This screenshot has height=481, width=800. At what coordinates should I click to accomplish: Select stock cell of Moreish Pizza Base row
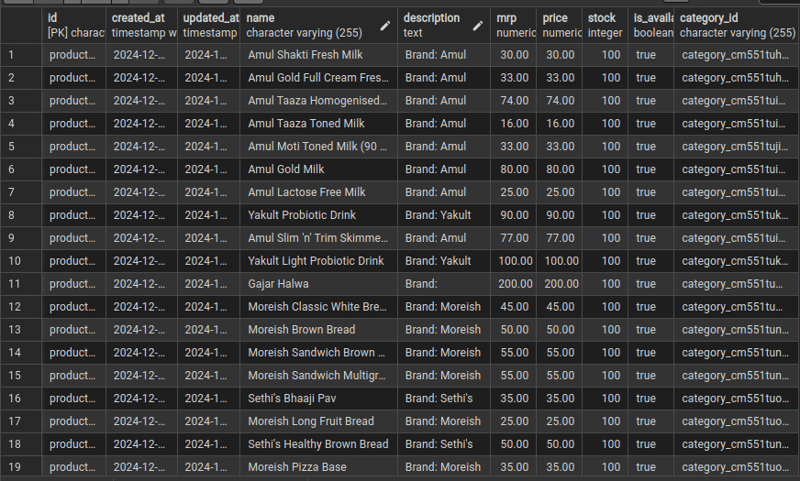click(x=605, y=467)
